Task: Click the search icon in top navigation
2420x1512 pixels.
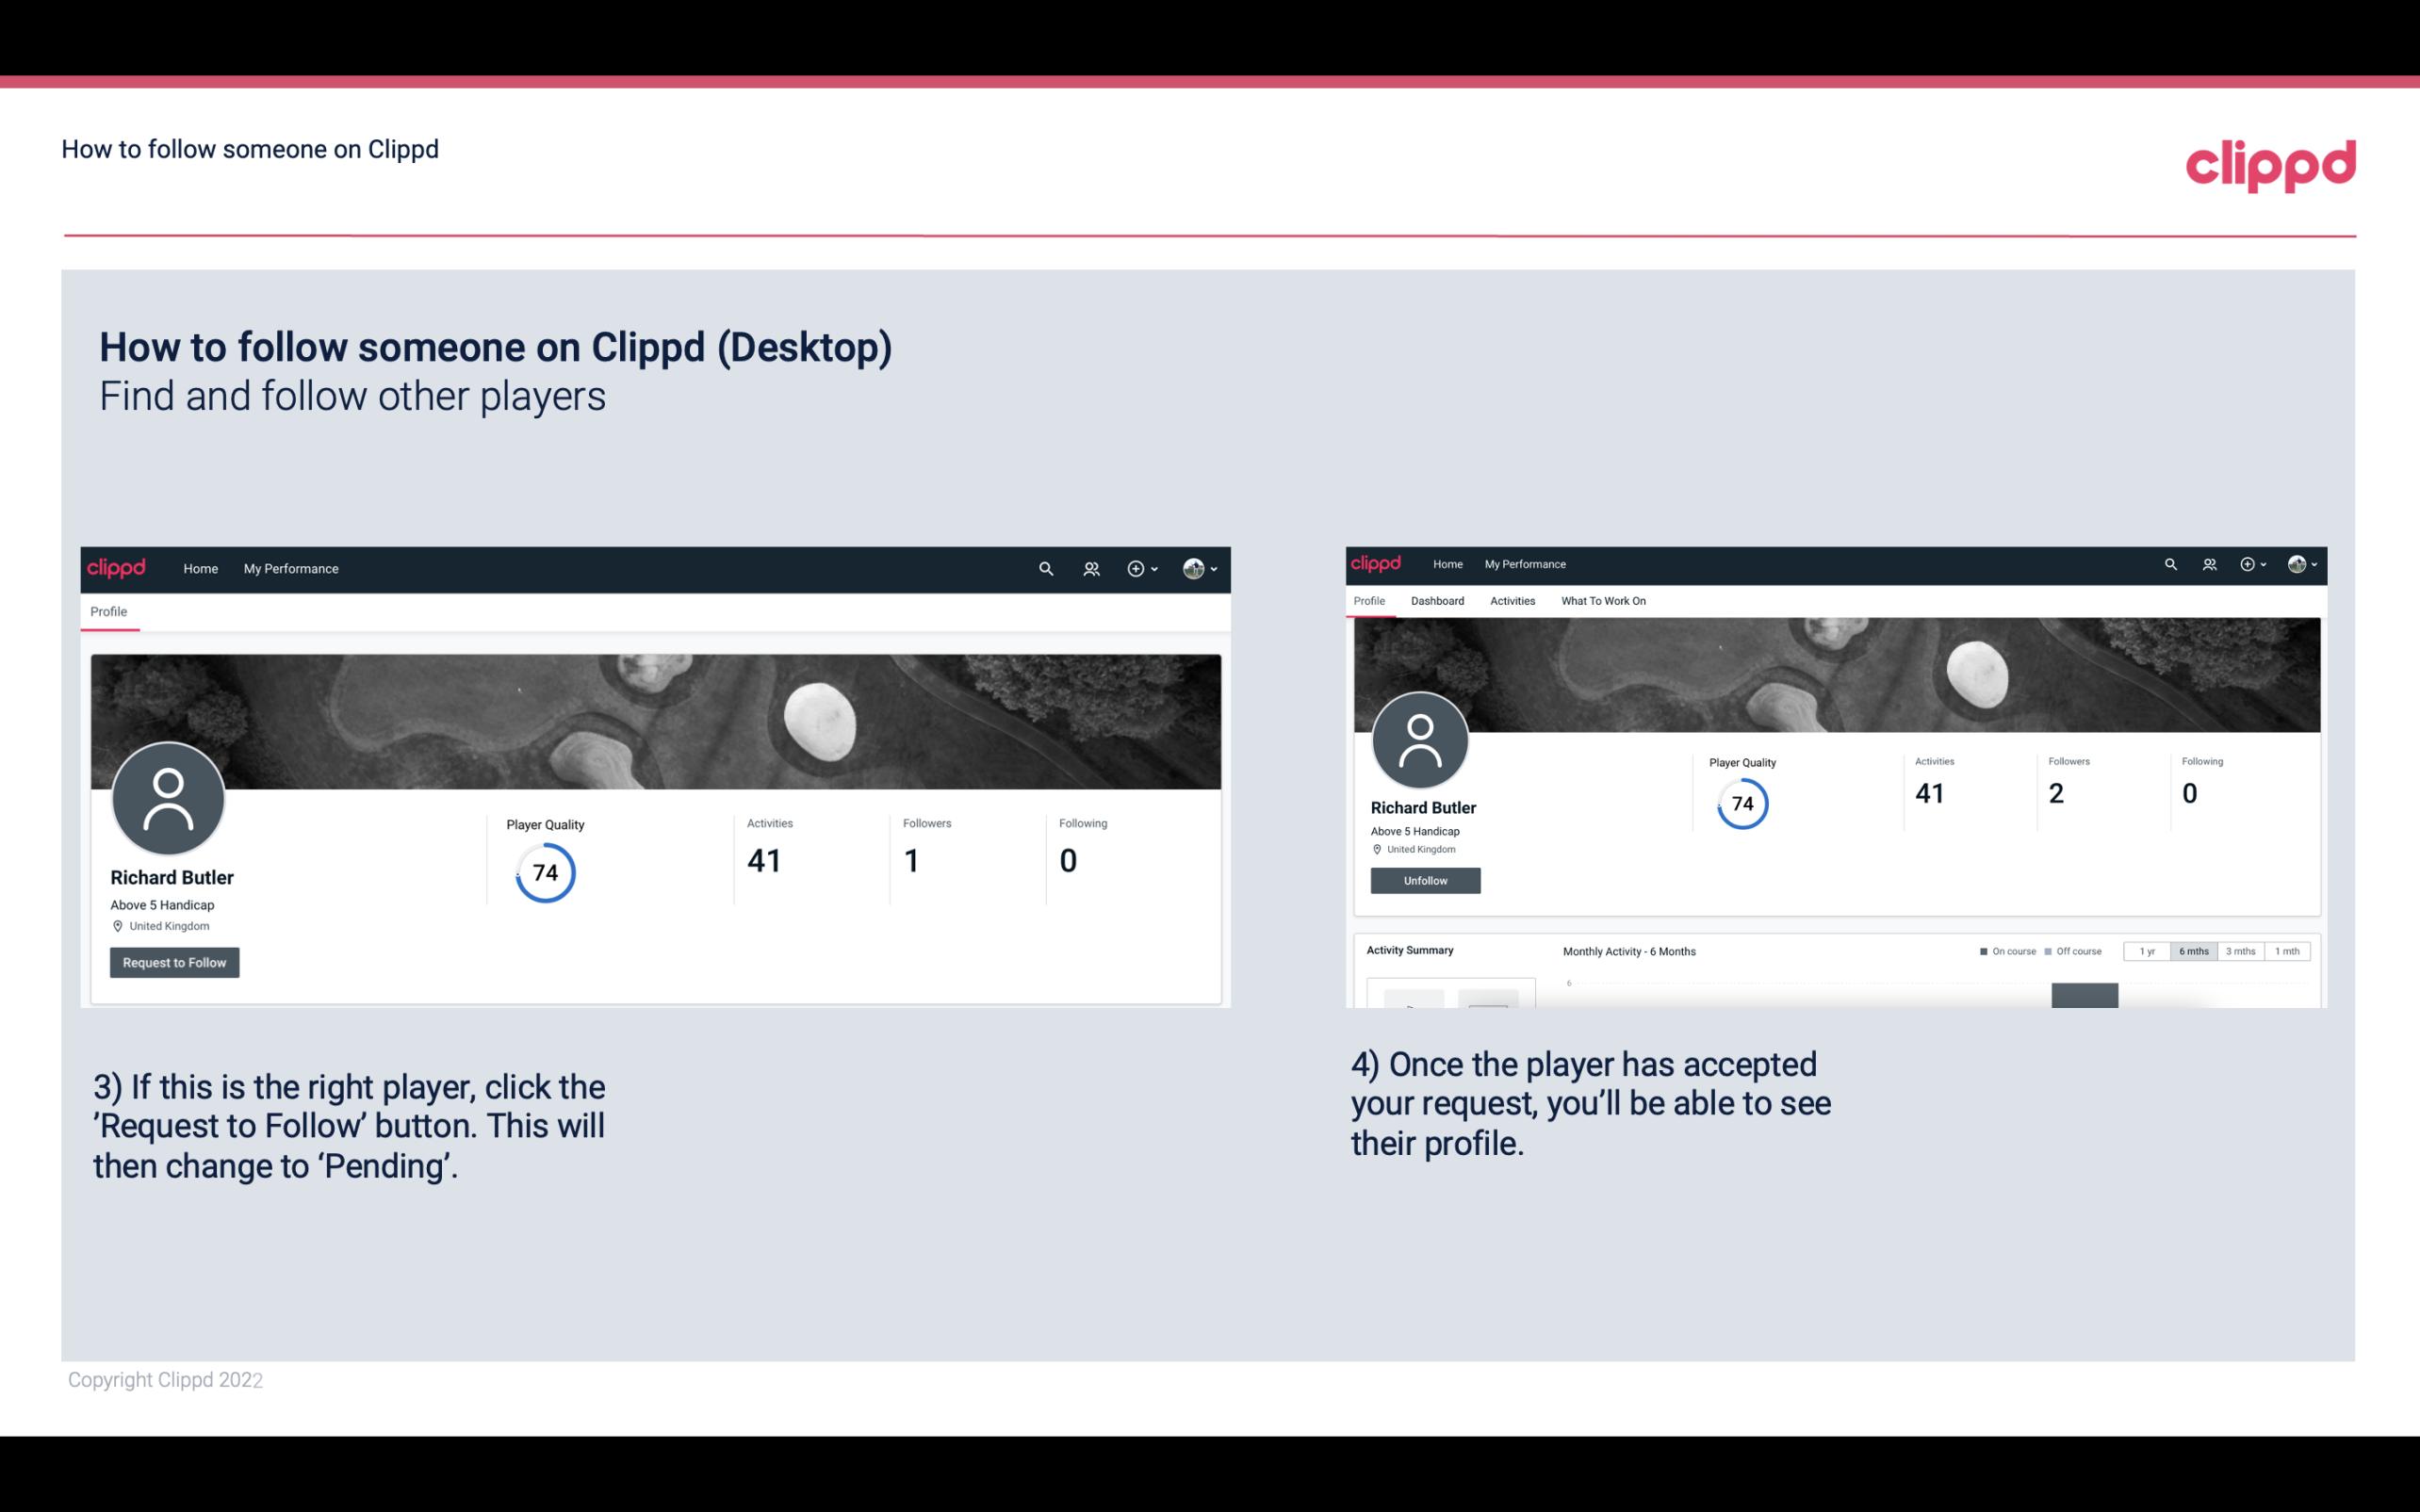Action: click(1045, 568)
